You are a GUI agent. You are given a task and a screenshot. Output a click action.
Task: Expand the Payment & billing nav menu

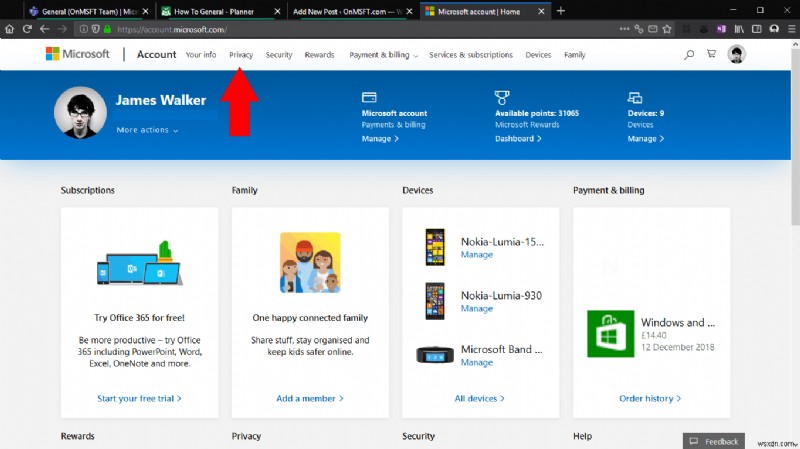pyautogui.click(x=383, y=55)
